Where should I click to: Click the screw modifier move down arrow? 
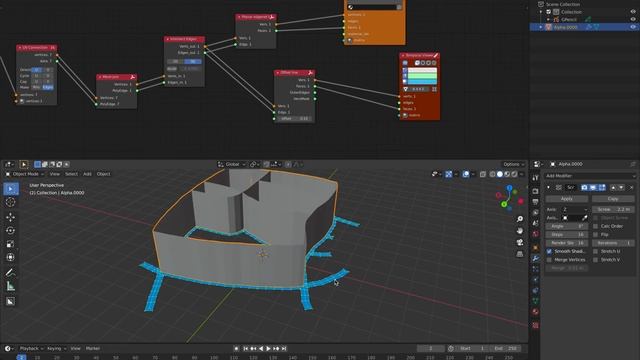(621, 187)
